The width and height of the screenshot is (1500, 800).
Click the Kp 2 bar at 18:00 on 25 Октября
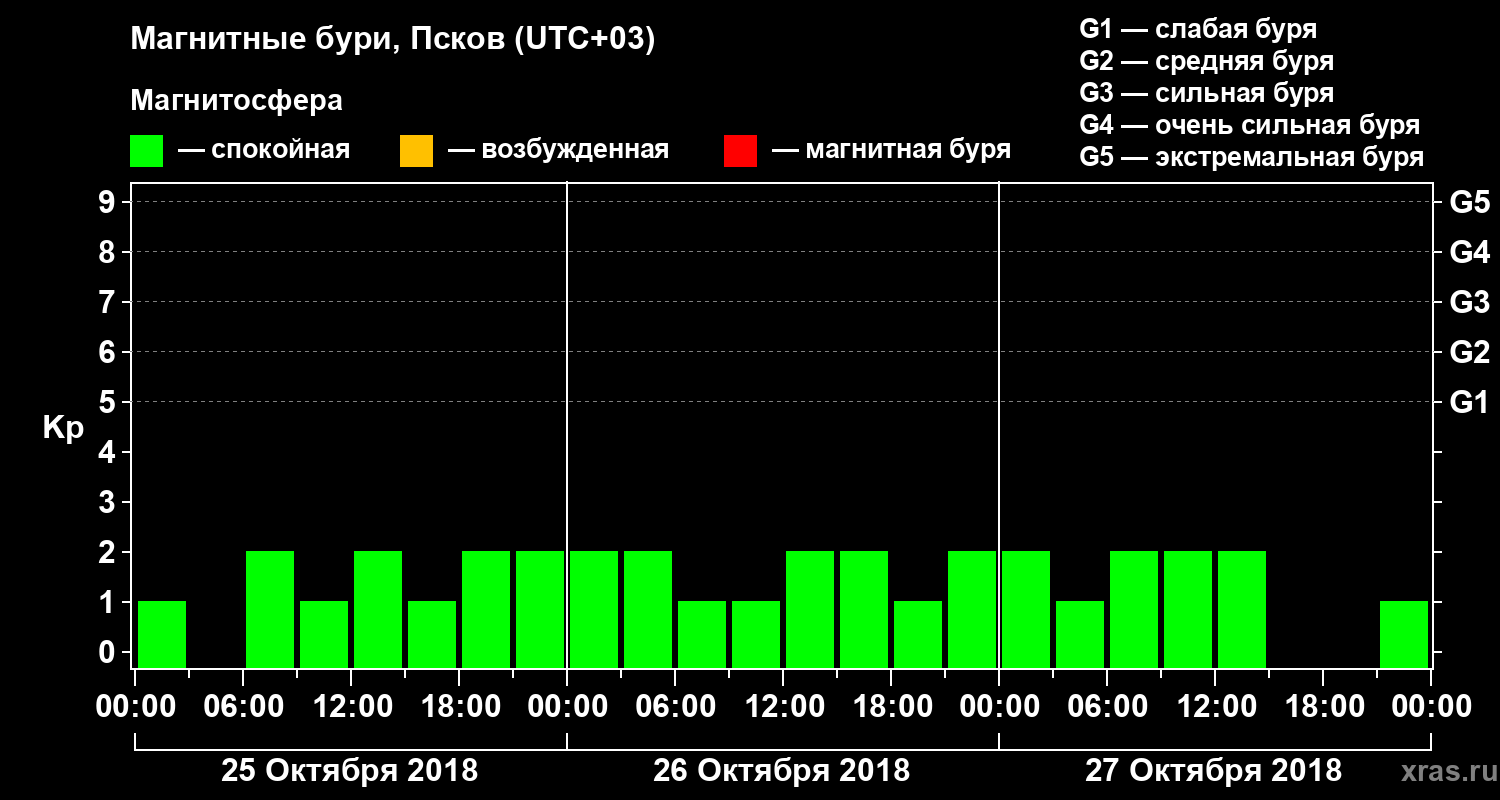tap(486, 609)
